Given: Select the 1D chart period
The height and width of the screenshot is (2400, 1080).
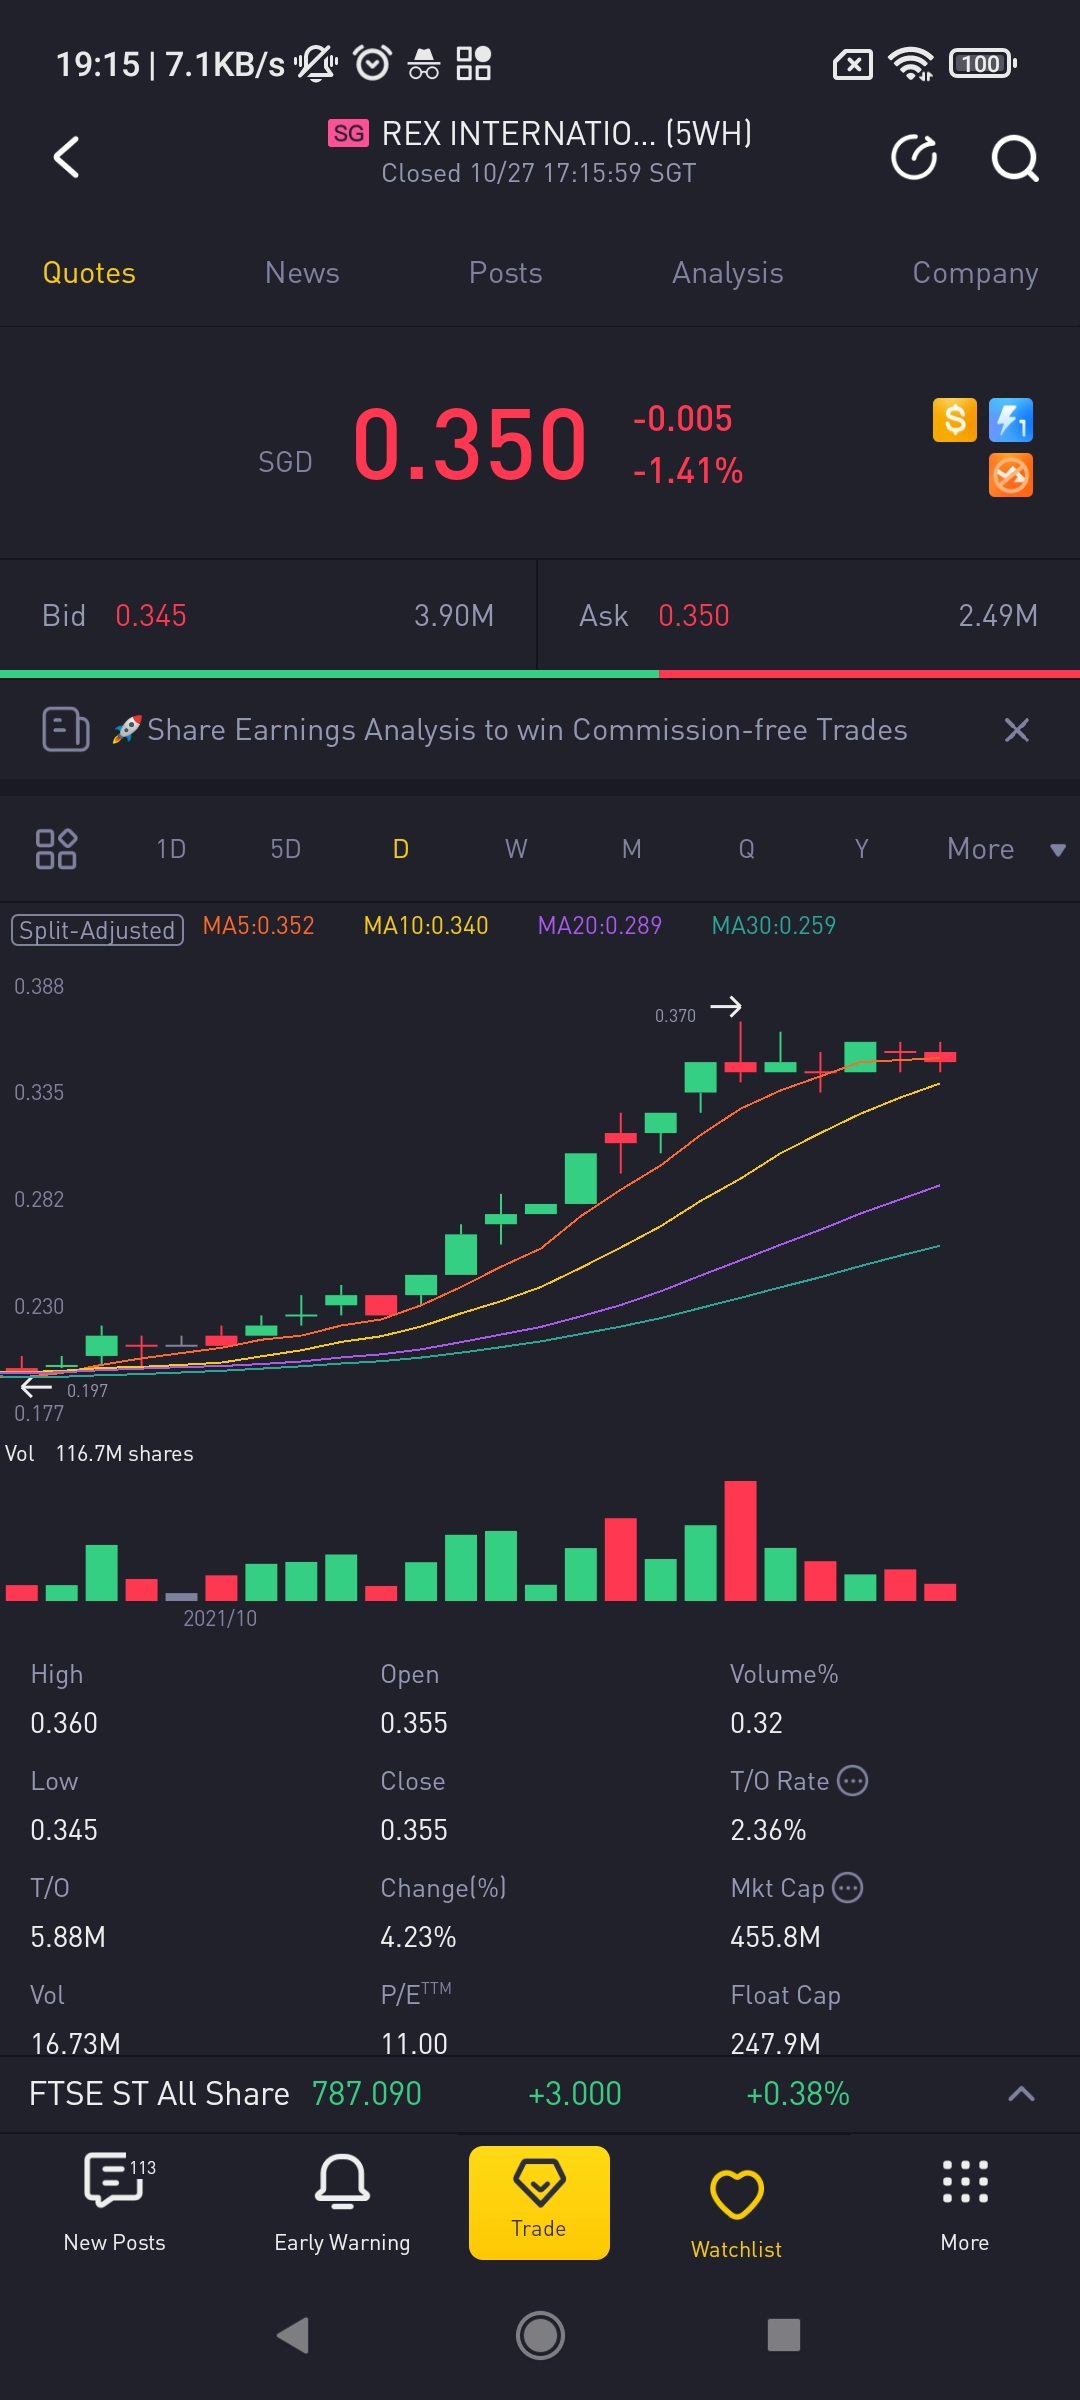Looking at the screenshot, I should click(x=171, y=849).
